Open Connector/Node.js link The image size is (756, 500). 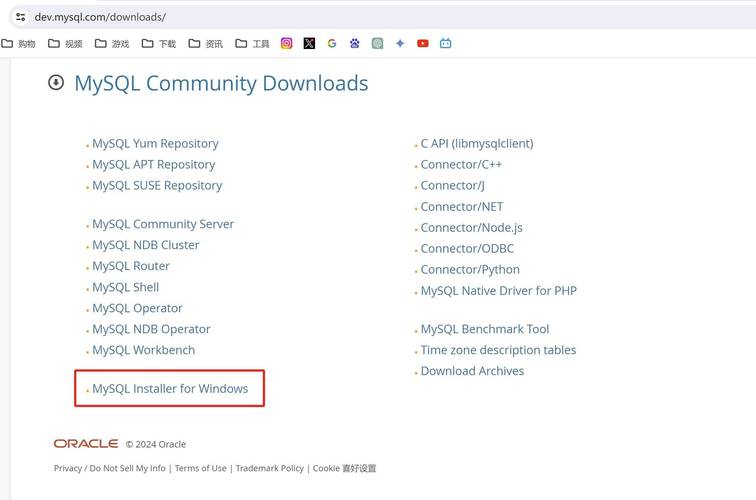472,228
